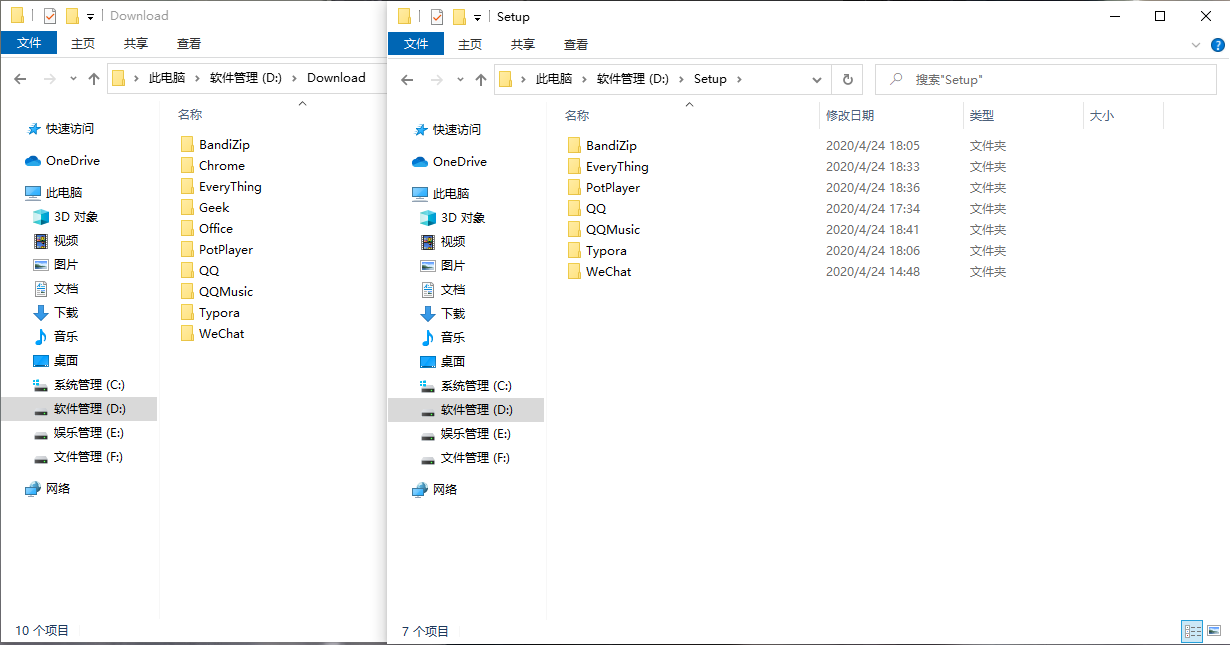The image size is (1230, 645).
Task: Expand the address bar history dropdown in Setup
Action: point(817,79)
